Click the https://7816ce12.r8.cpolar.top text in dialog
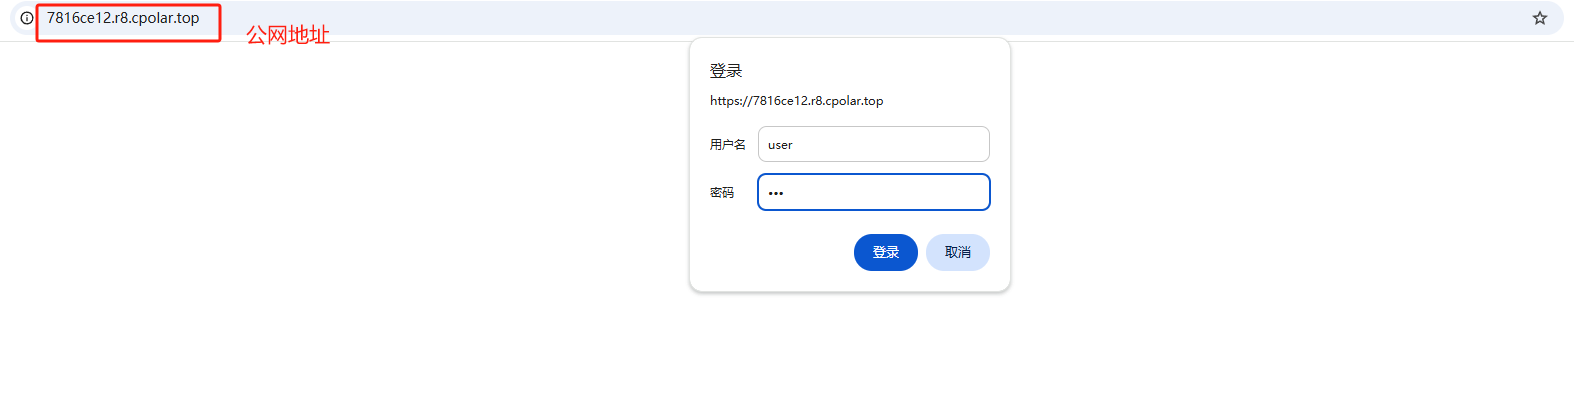The width and height of the screenshot is (1574, 398). (x=797, y=101)
